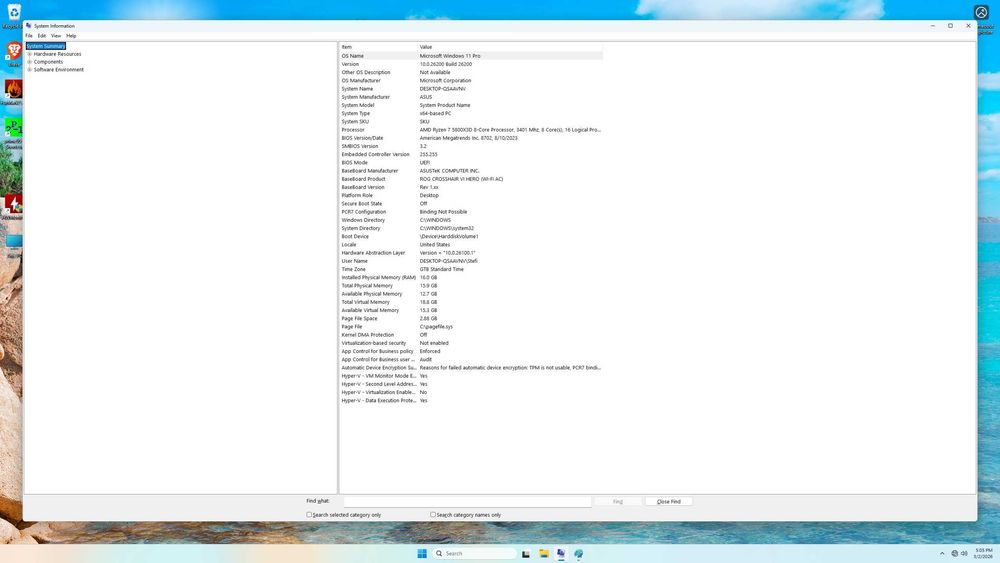Open the red lightning-bolt desktop shortcut
Viewport: 1000px width, 563px height.
tap(13, 205)
